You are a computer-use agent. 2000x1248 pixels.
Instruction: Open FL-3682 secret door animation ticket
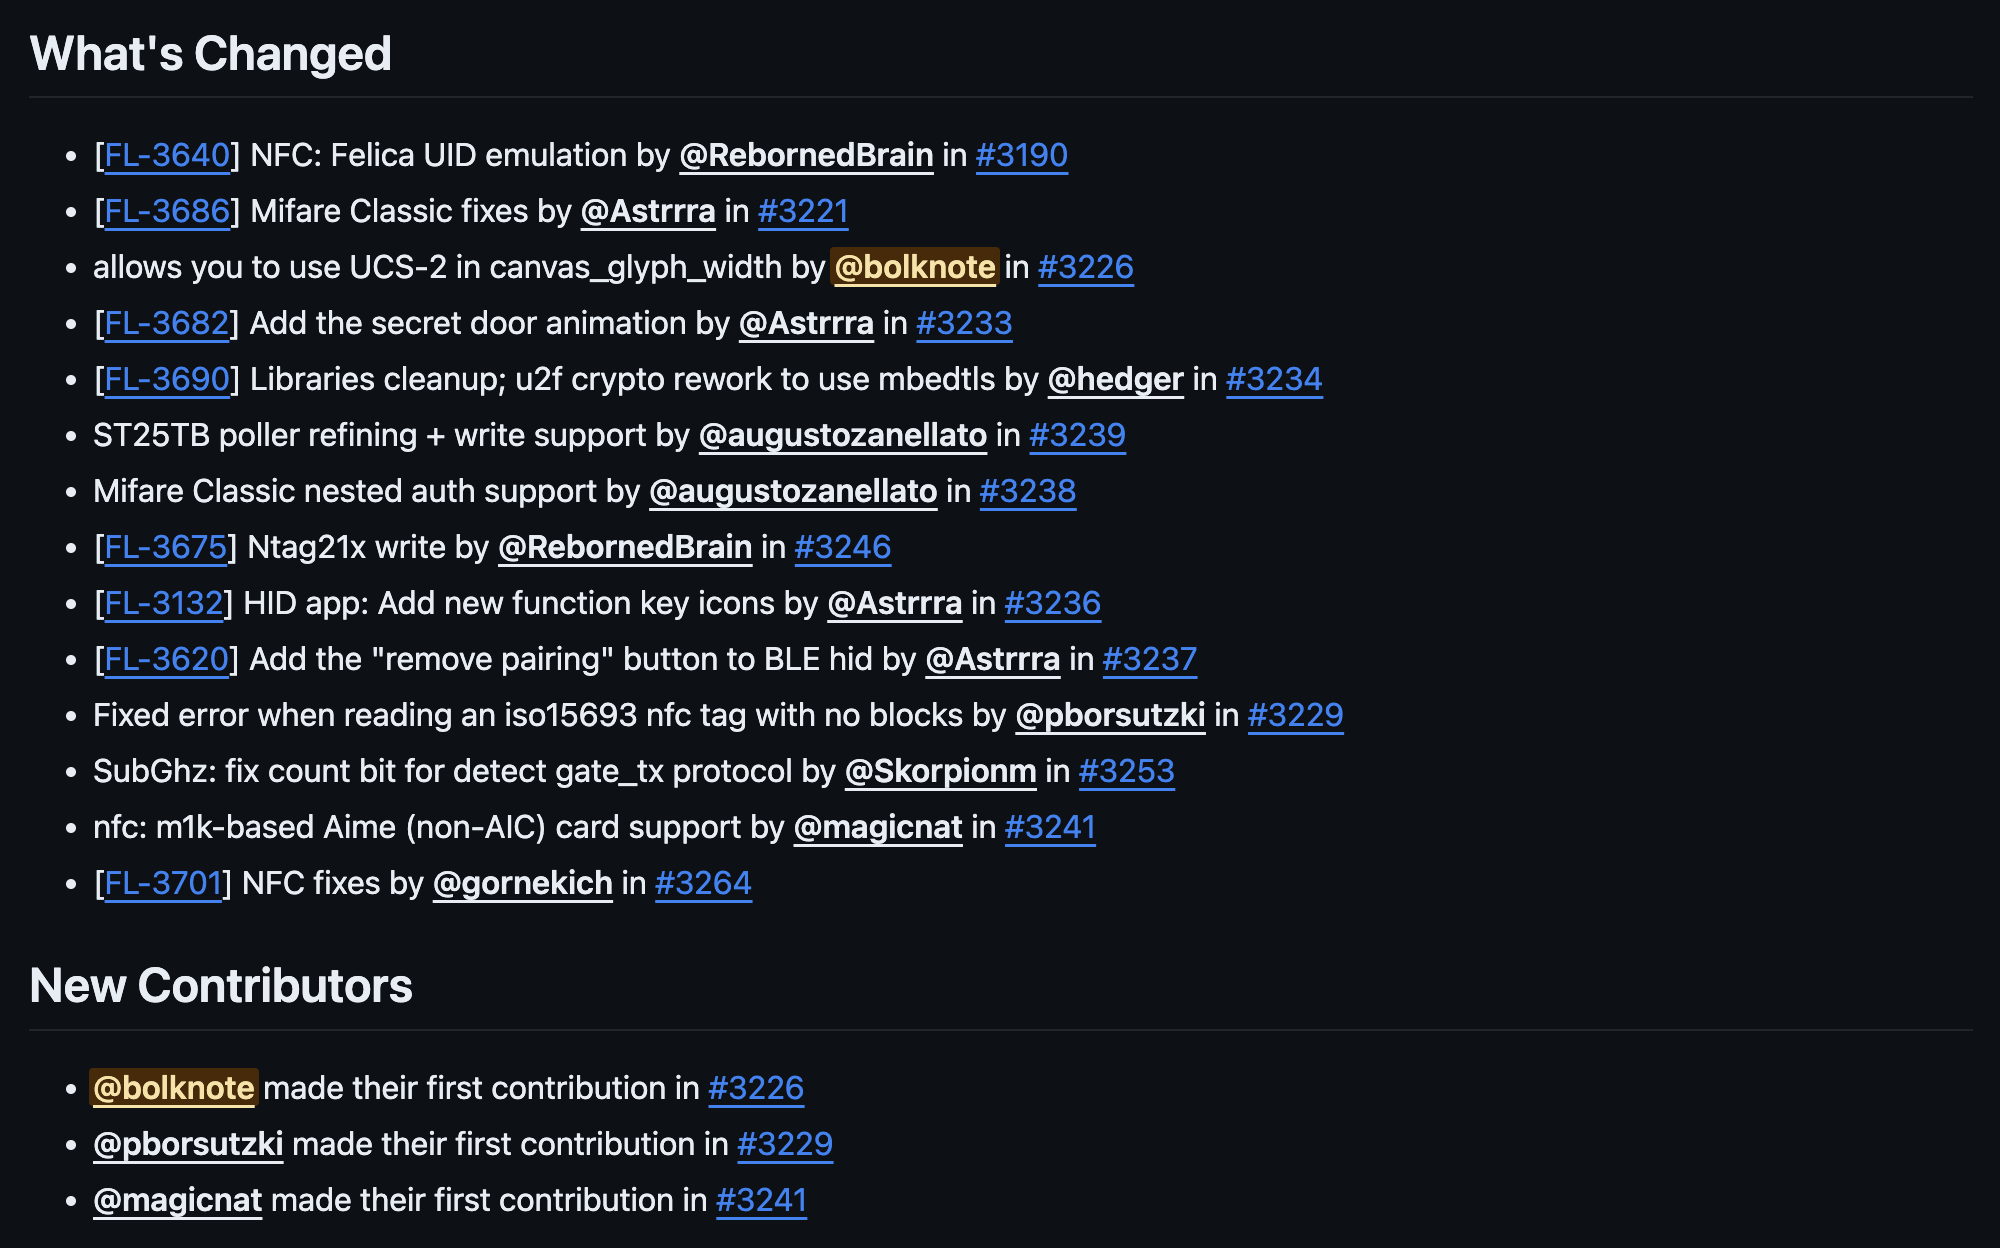(167, 323)
